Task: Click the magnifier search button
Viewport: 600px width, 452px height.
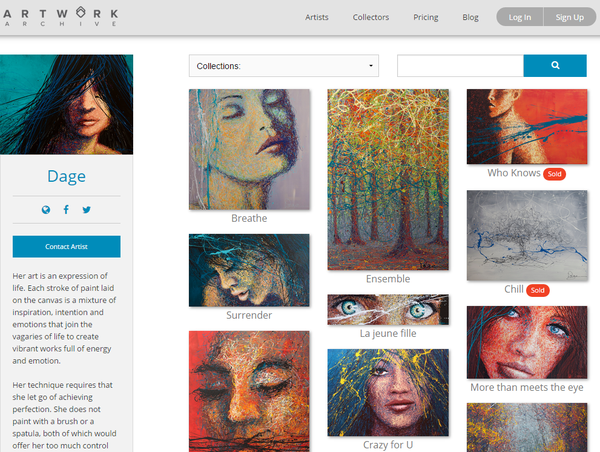Action: click(x=555, y=65)
